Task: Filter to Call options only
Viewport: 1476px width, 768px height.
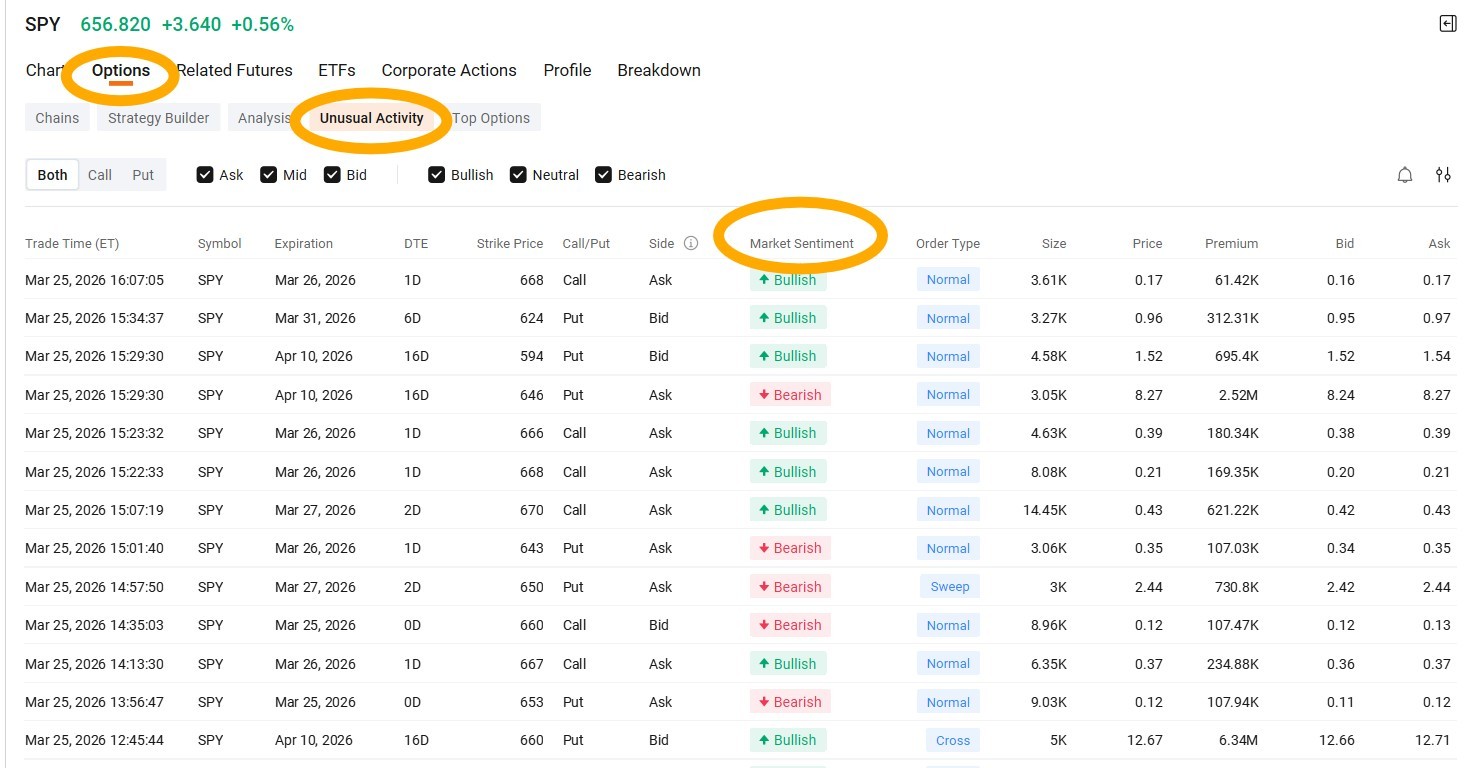Action: coord(100,175)
